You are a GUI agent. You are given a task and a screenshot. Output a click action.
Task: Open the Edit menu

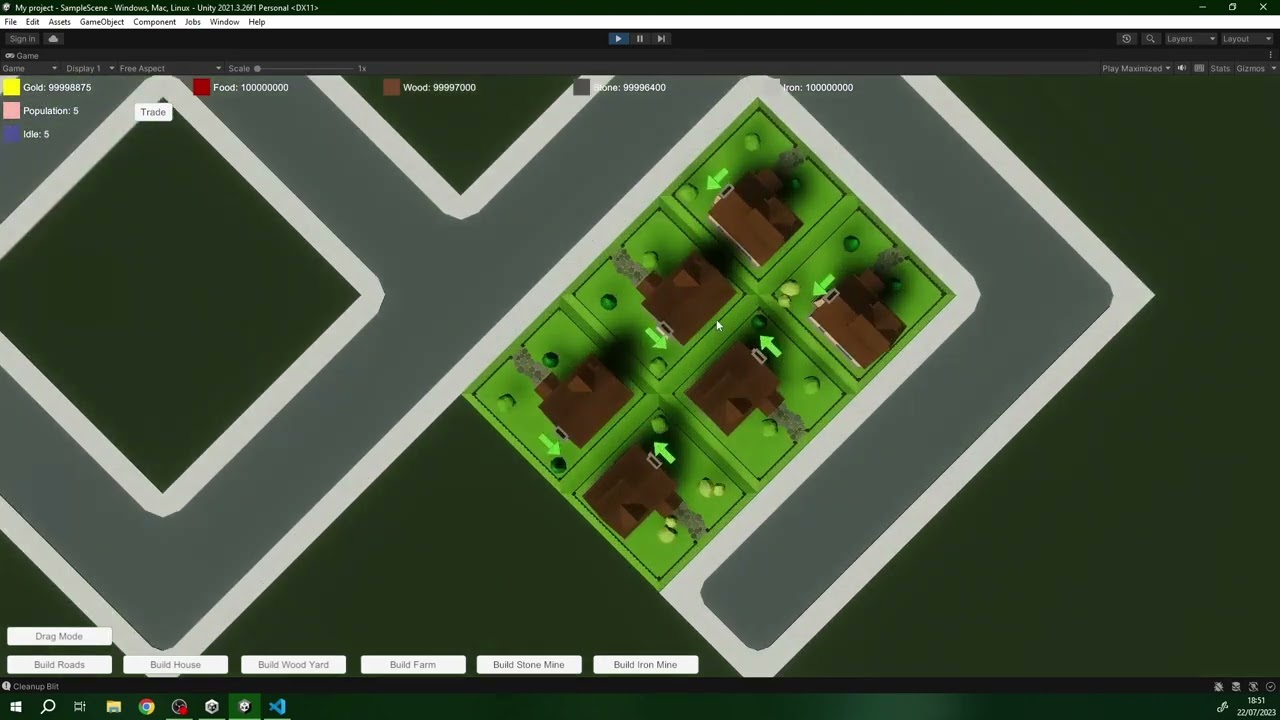[33, 22]
